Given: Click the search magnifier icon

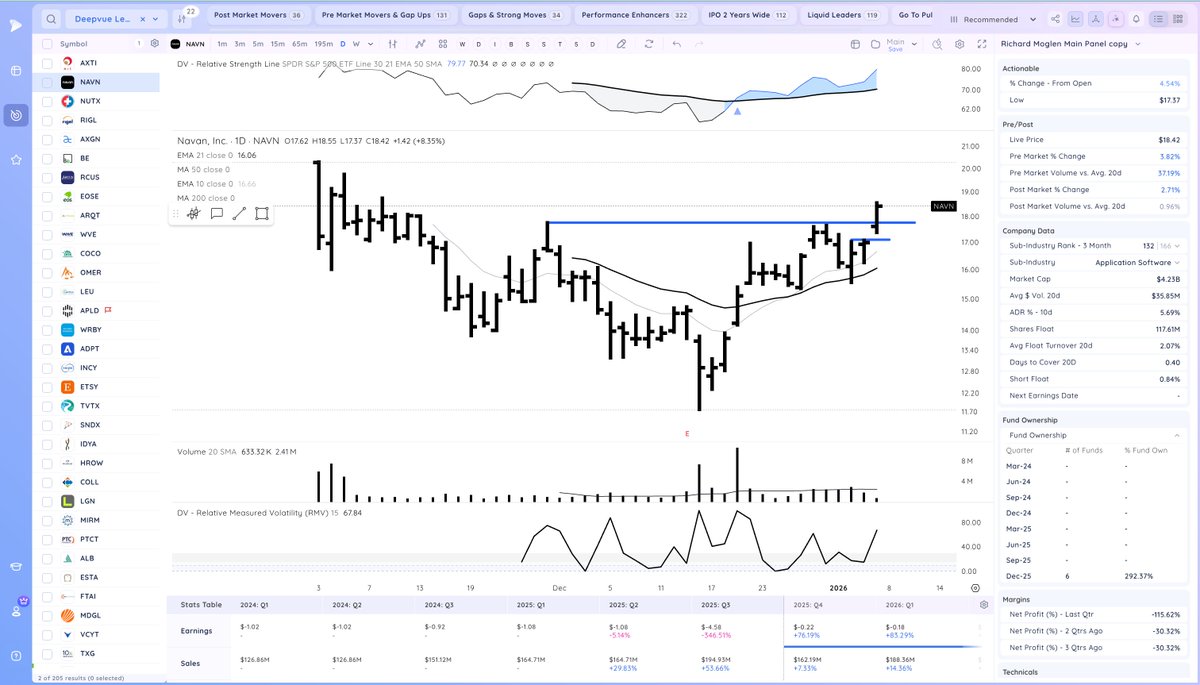Looking at the screenshot, I should 50,18.
